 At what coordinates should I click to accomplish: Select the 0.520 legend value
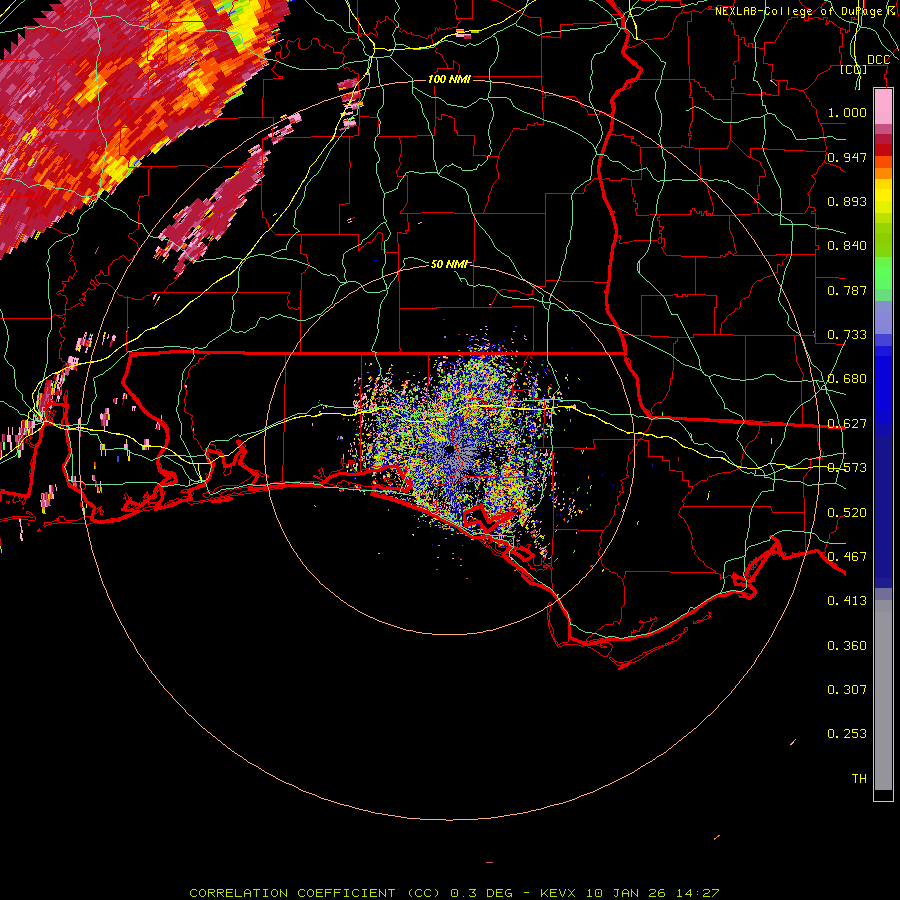[847, 513]
